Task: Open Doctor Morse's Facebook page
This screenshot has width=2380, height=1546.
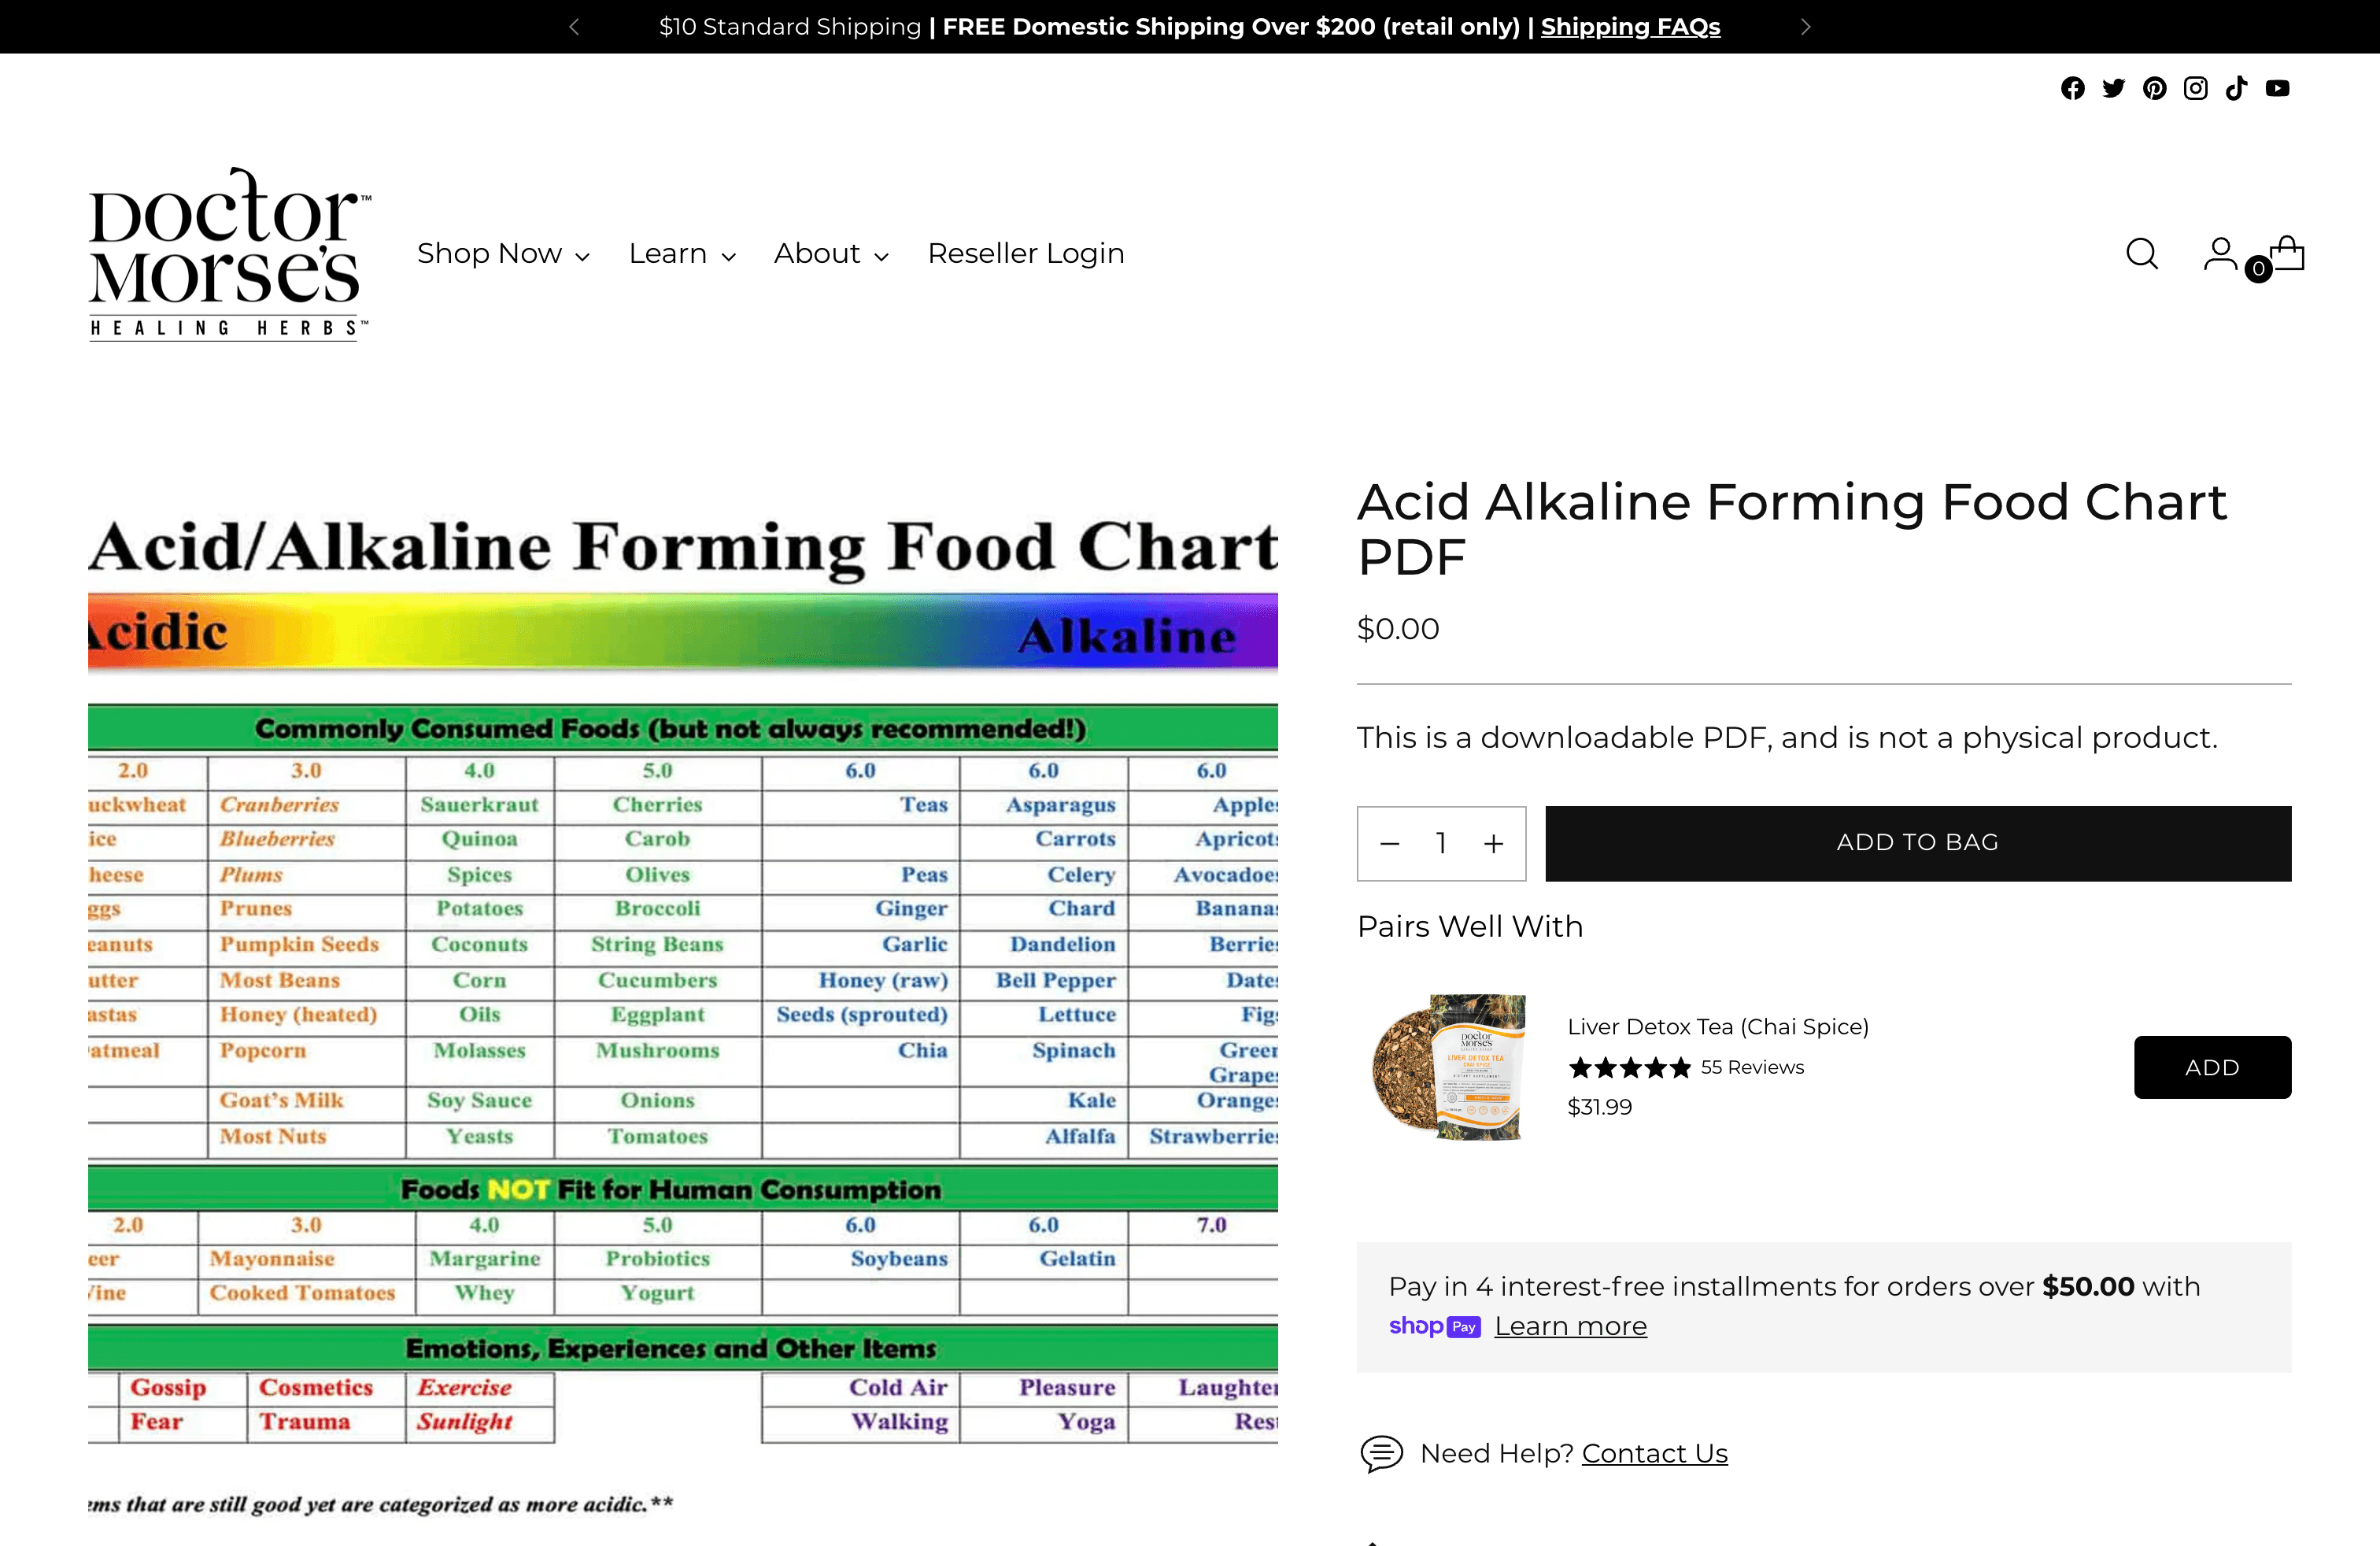Action: point(2072,88)
